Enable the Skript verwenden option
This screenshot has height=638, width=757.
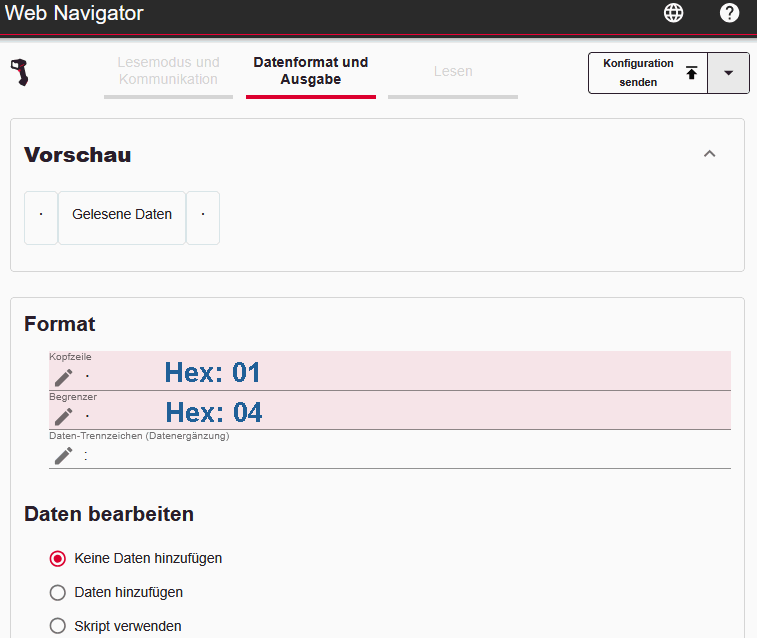click(58, 626)
